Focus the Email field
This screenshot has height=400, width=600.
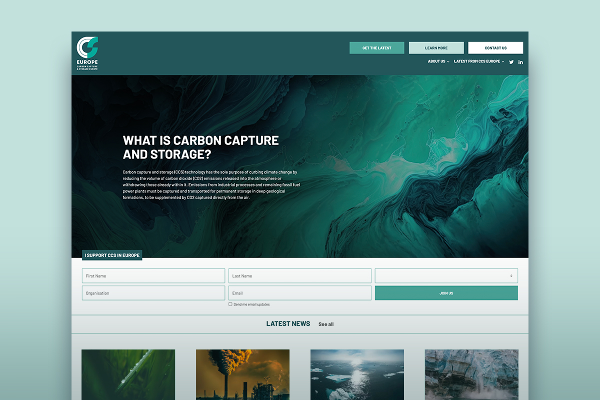click(x=300, y=293)
